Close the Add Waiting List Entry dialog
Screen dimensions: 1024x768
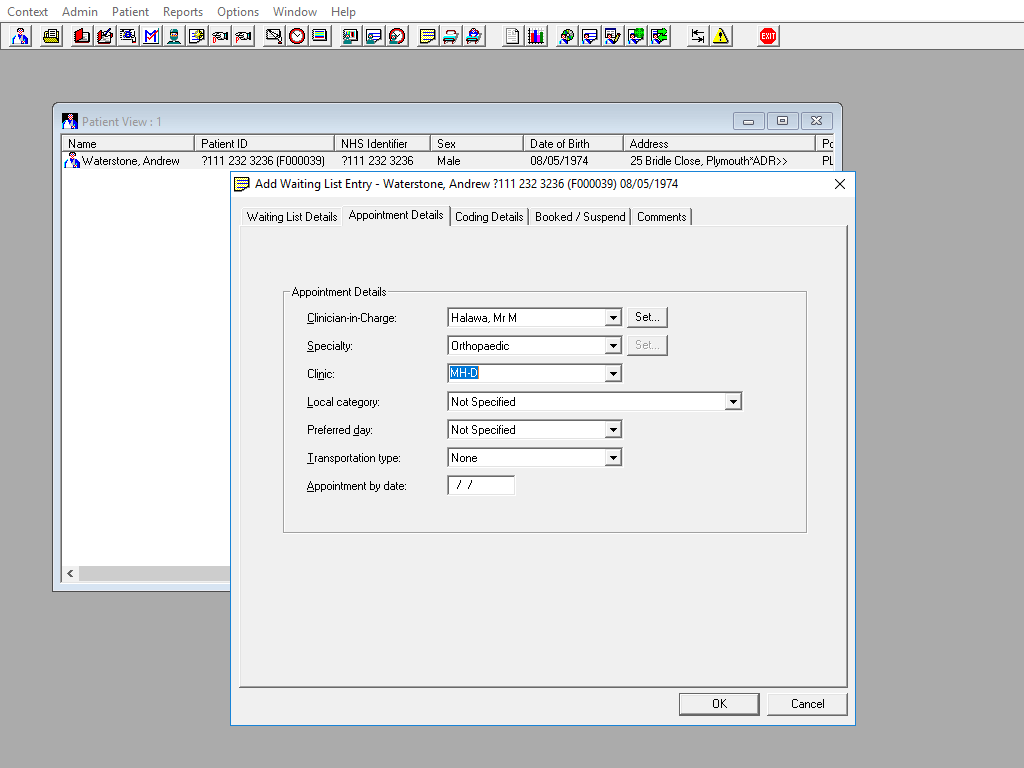pyautogui.click(x=840, y=184)
